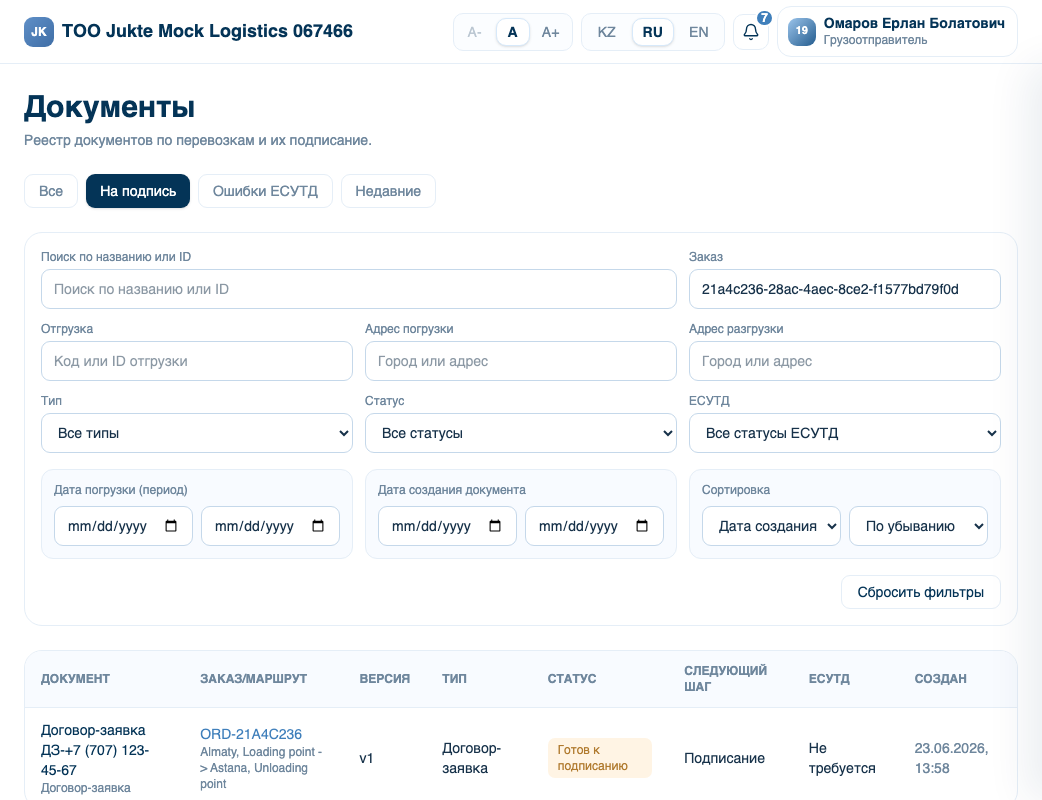
Task: Click the Адрес погрузки input field
Action: tap(520, 361)
